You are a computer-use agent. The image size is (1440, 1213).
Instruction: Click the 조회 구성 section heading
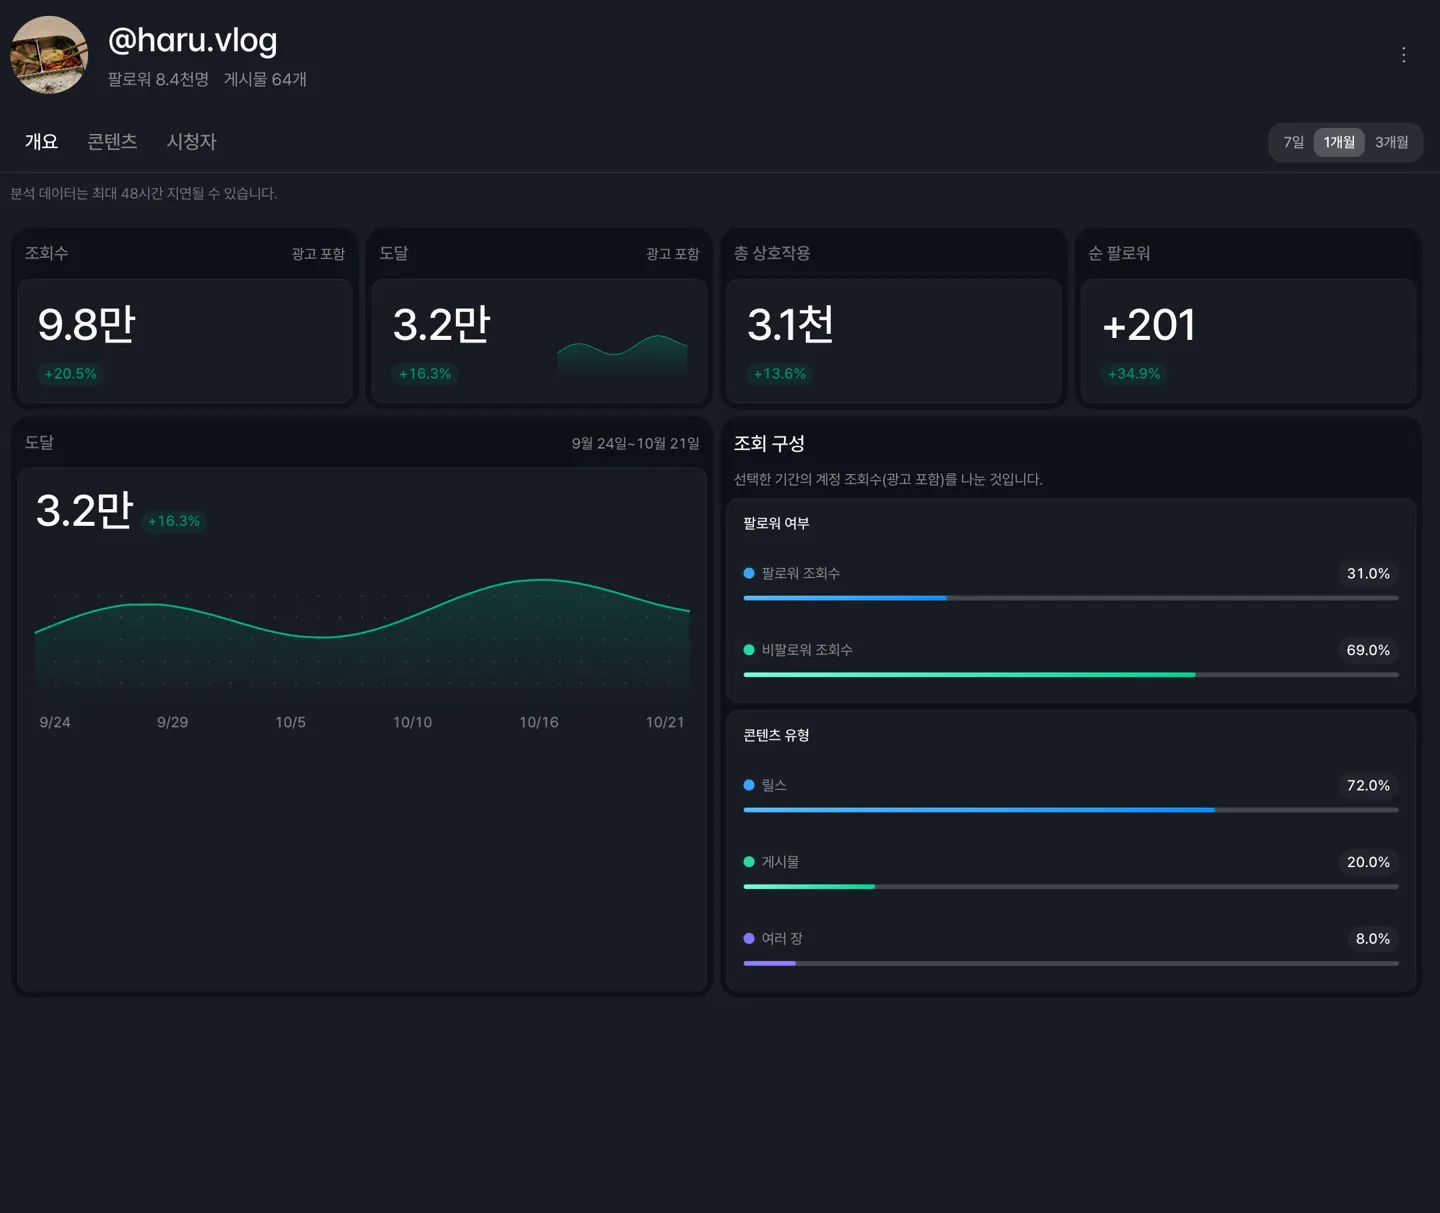click(769, 443)
